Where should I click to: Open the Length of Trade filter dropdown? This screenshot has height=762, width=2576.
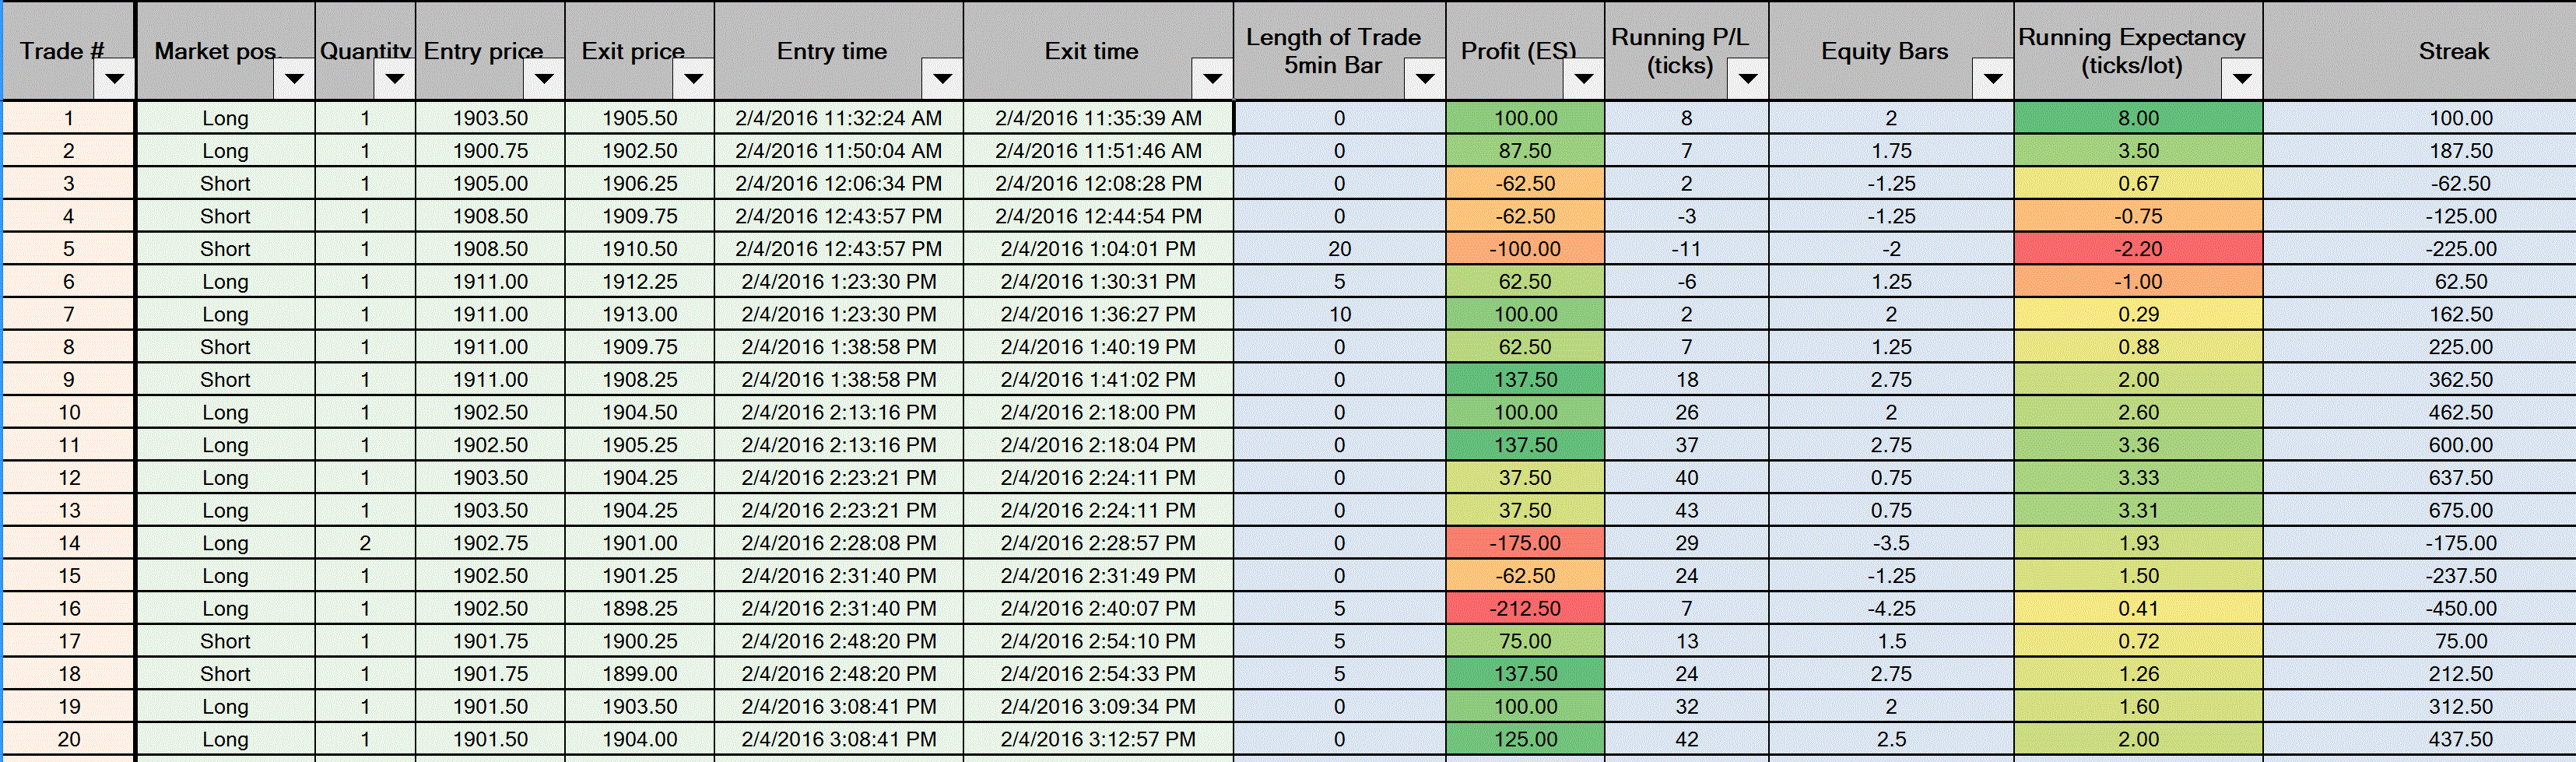pos(1425,78)
